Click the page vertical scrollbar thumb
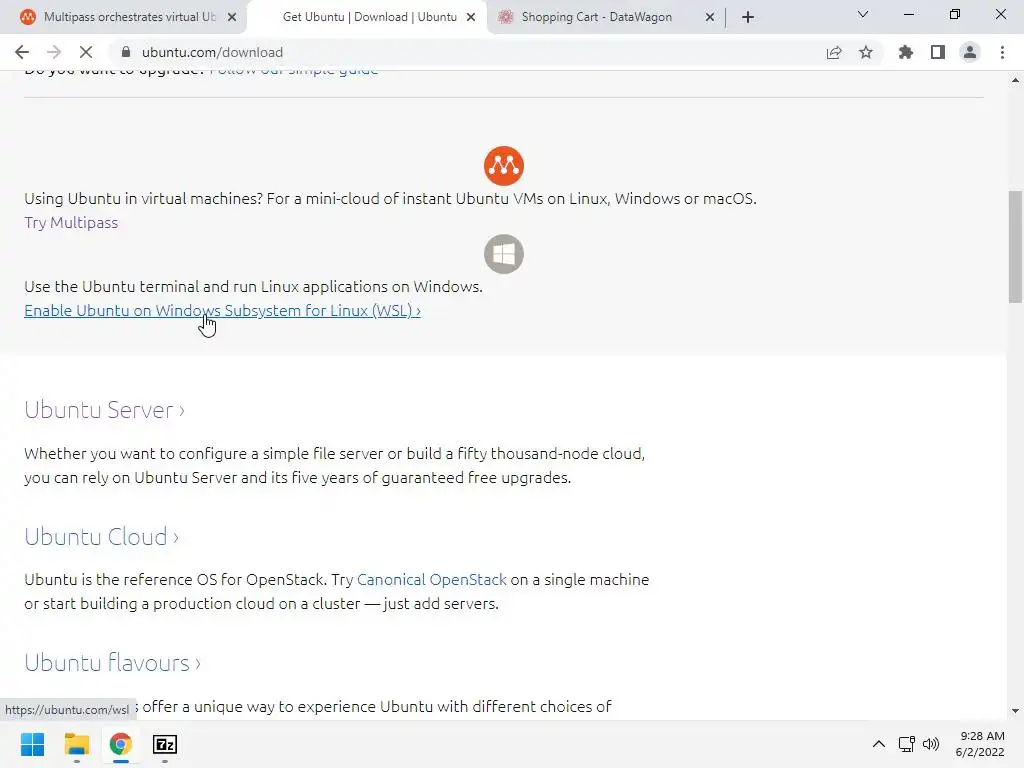Viewport: 1024px width, 768px height. coord(1015,247)
